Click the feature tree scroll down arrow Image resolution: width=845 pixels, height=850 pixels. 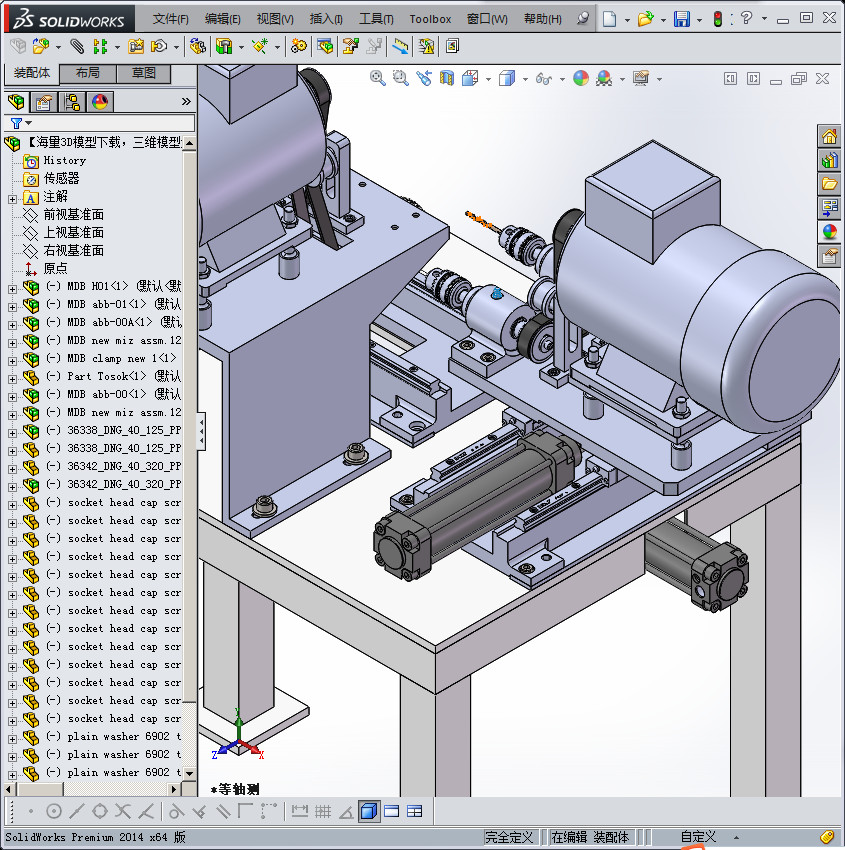(x=189, y=774)
